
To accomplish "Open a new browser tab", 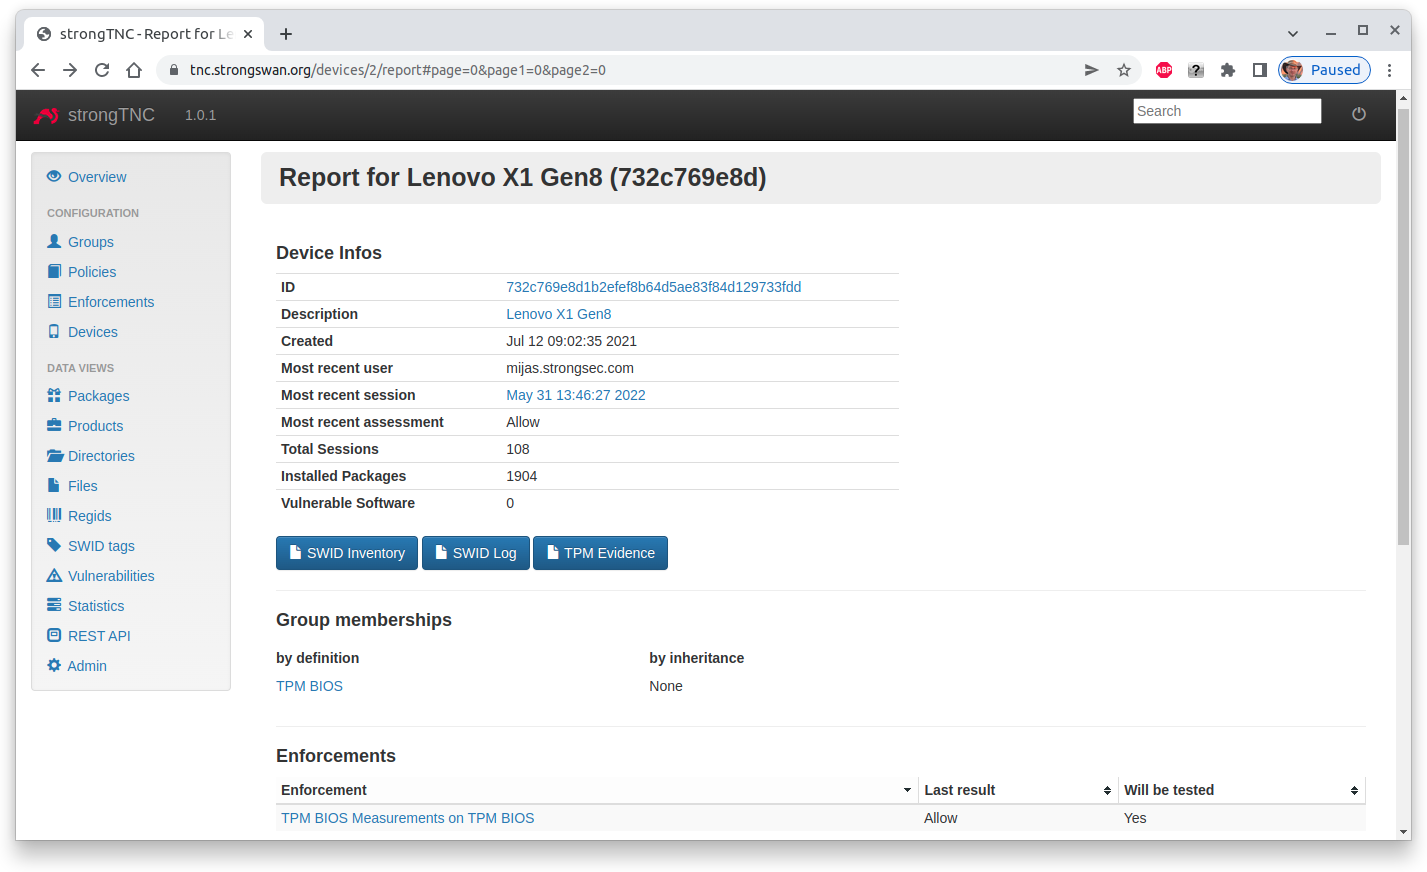I will [286, 34].
